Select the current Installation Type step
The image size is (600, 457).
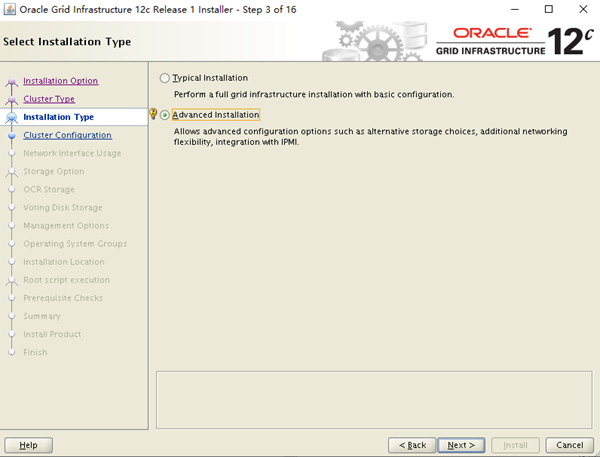click(58, 117)
